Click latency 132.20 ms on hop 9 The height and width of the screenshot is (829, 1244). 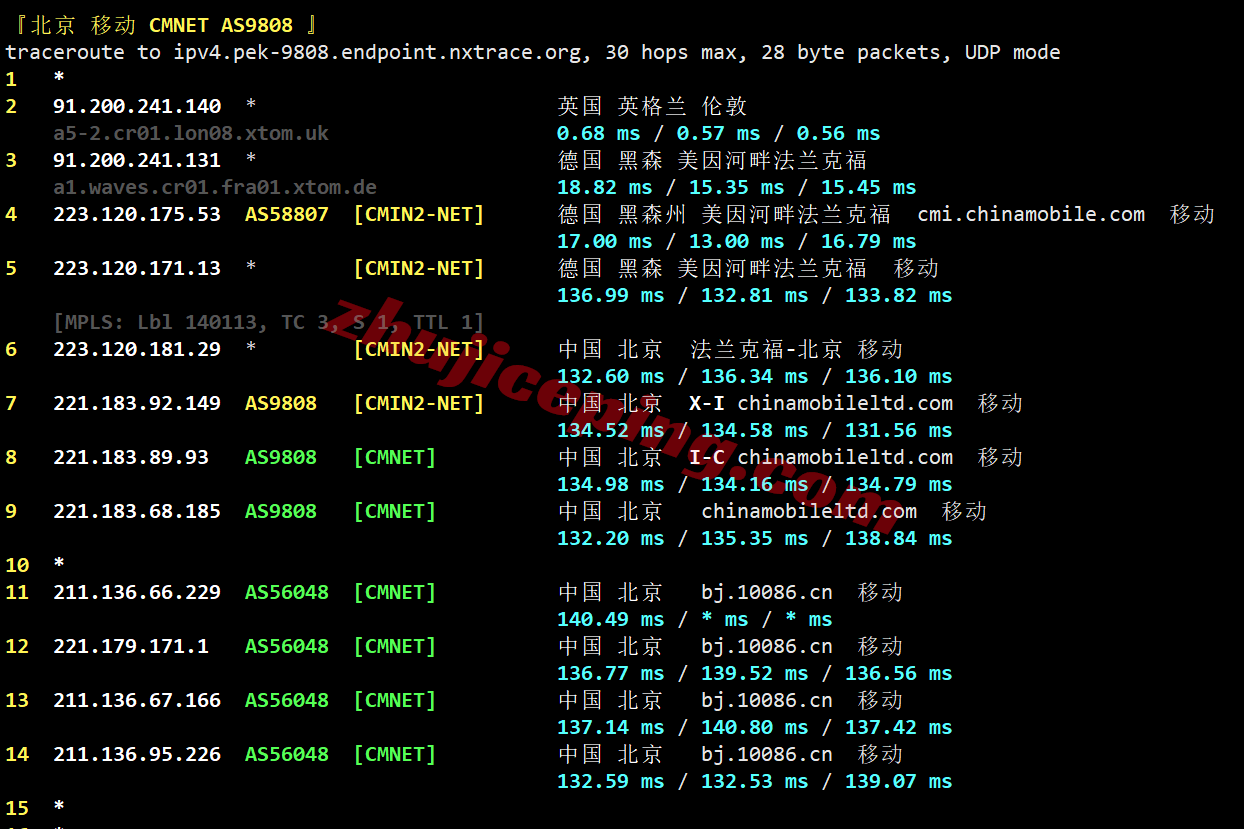pyautogui.click(x=610, y=538)
